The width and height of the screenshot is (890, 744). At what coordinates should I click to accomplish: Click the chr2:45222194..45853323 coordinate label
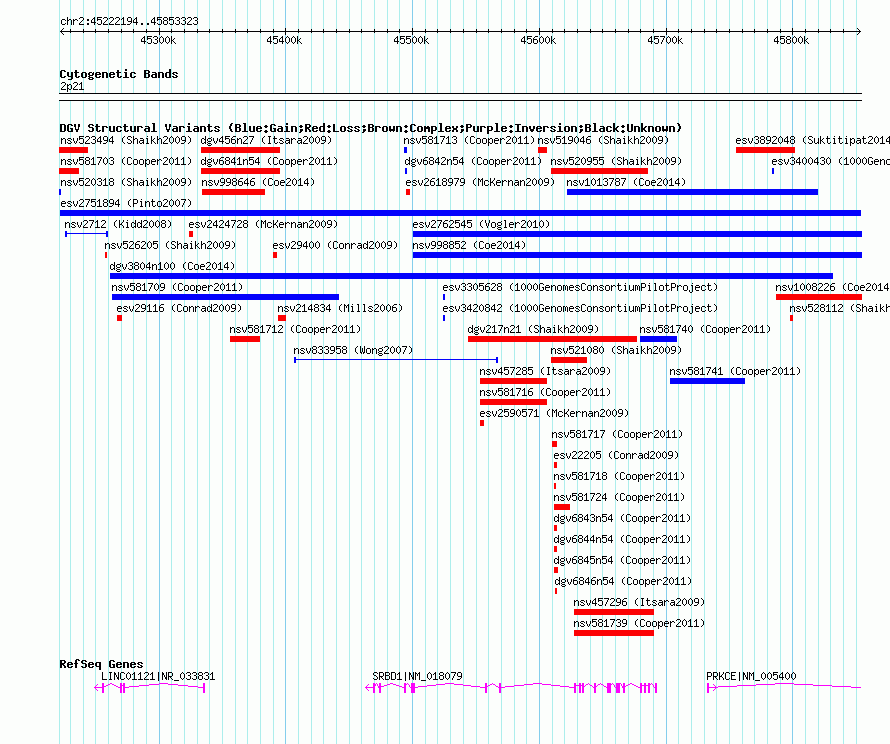[x=129, y=22]
